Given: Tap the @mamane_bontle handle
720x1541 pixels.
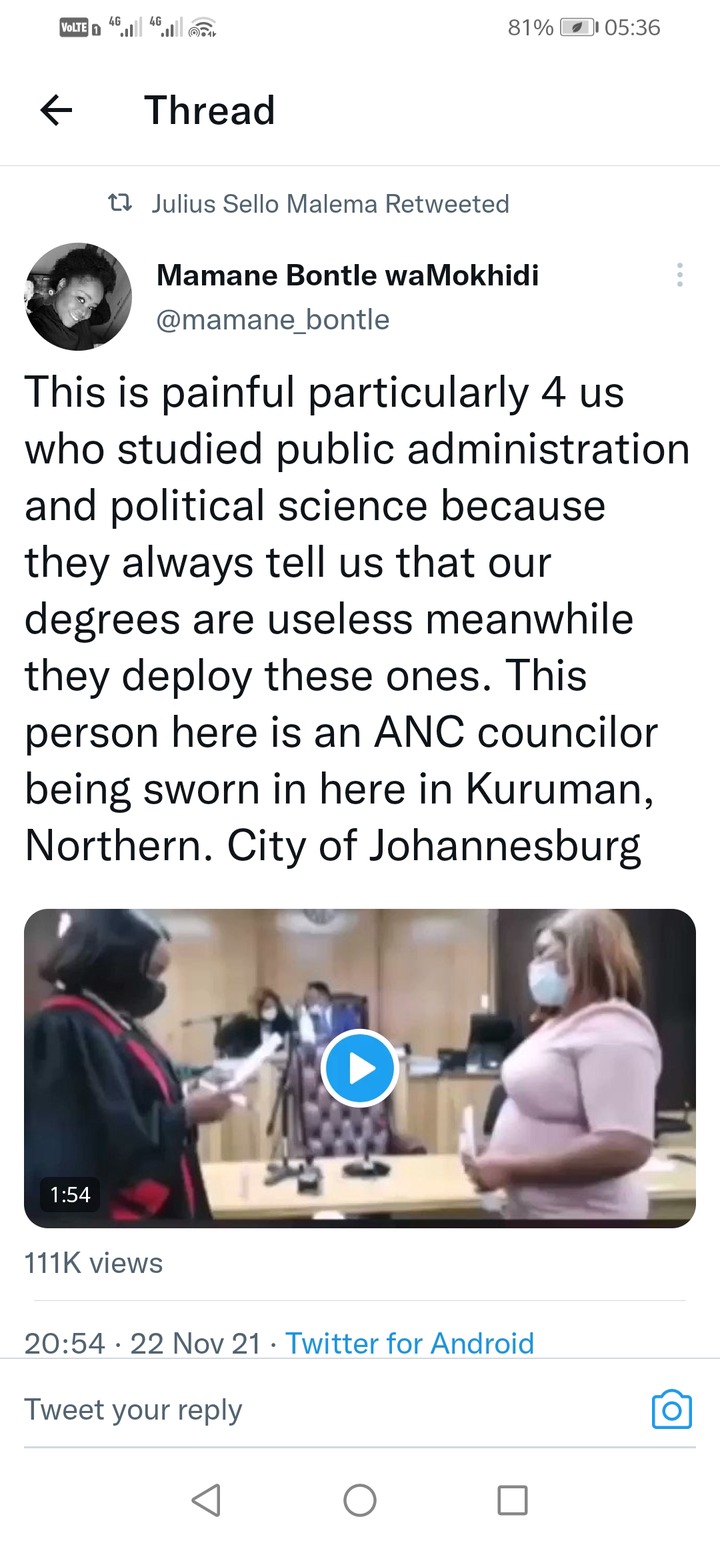Looking at the screenshot, I should (273, 320).
